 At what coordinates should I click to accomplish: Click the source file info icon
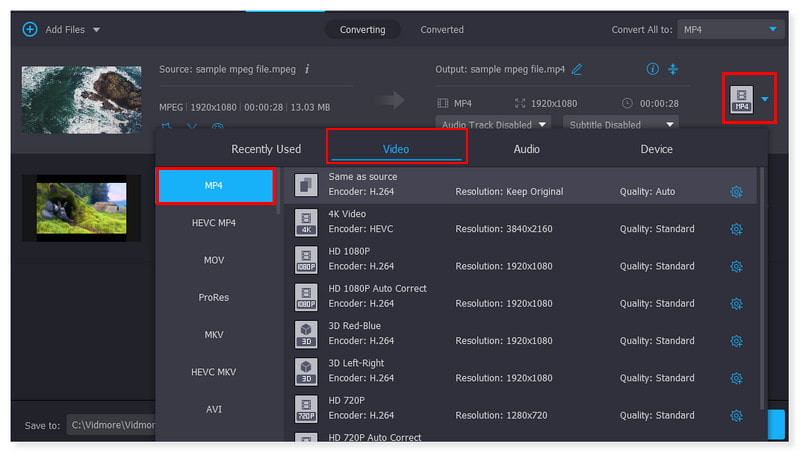pyautogui.click(x=307, y=69)
